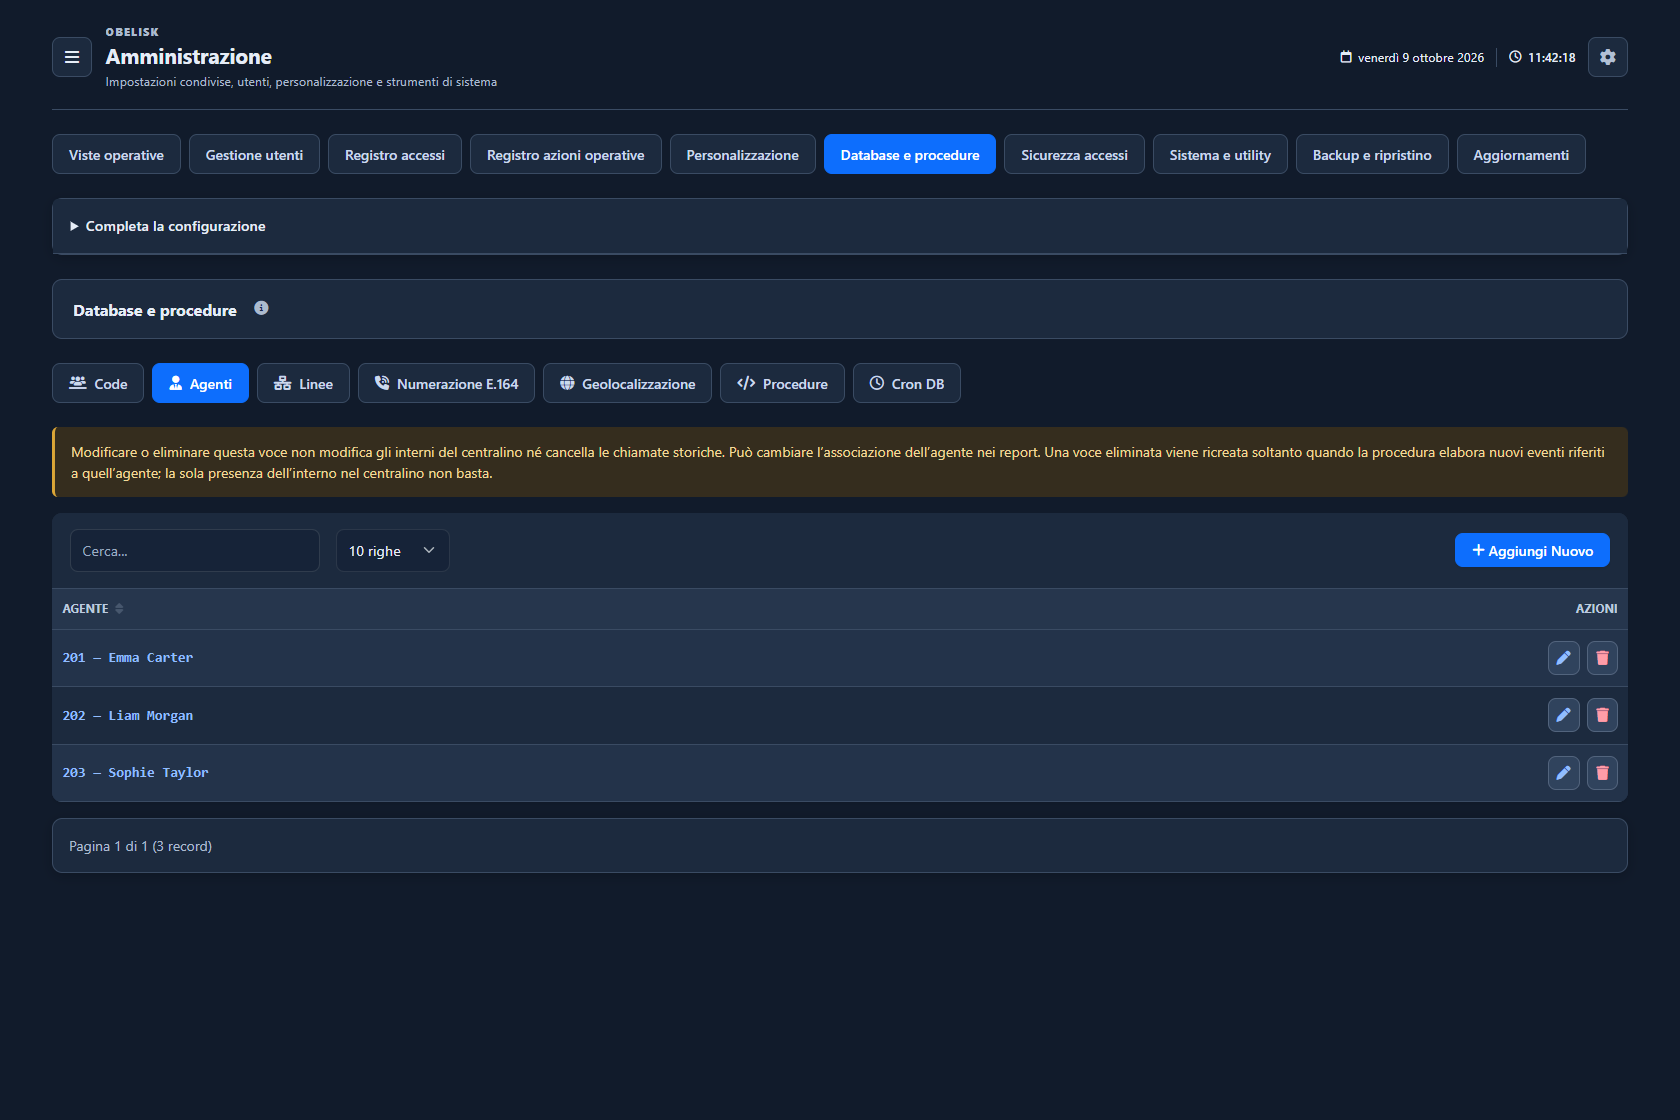Viewport: 1680px width, 1120px height.
Task: Open the Sistema e utility tab
Action: tap(1220, 154)
